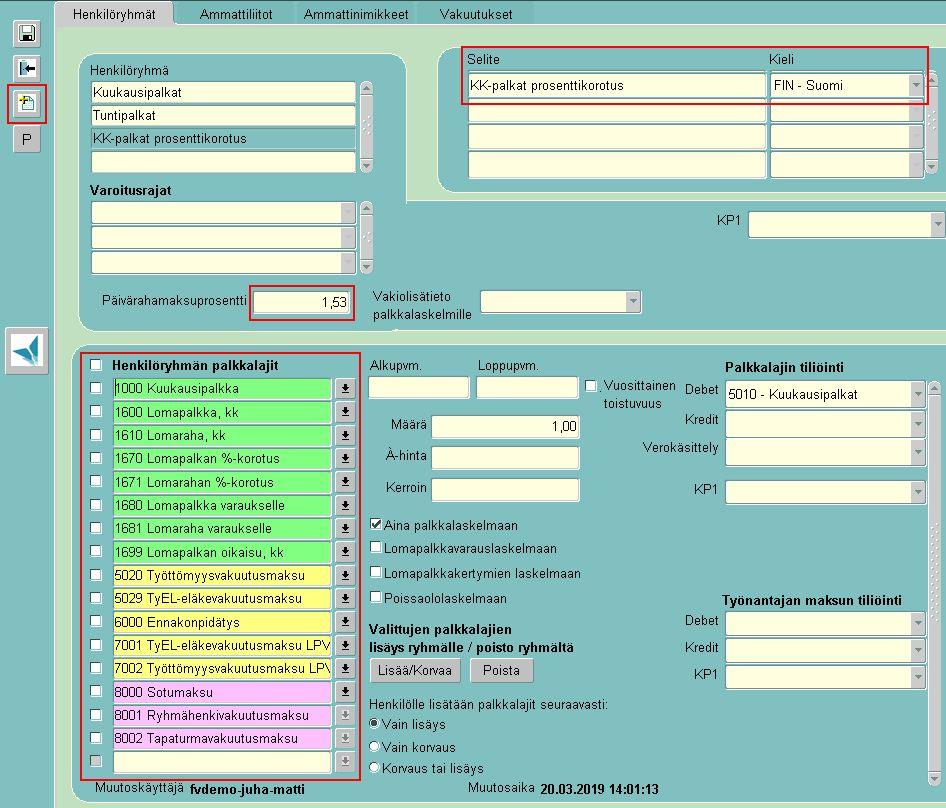946x808 pixels.
Task: Select Vain lisäys radio button
Action: pos(374,723)
